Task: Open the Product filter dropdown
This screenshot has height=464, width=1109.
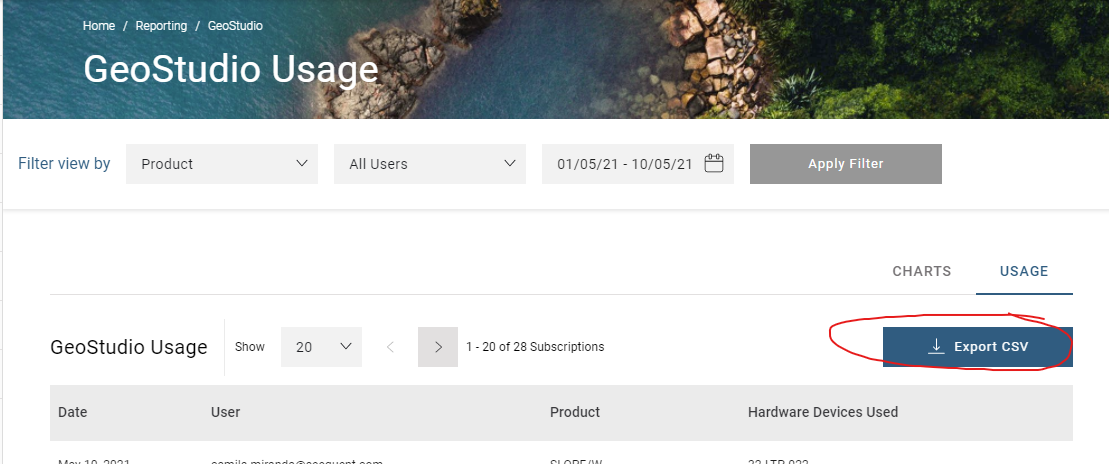Action: click(x=222, y=164)
